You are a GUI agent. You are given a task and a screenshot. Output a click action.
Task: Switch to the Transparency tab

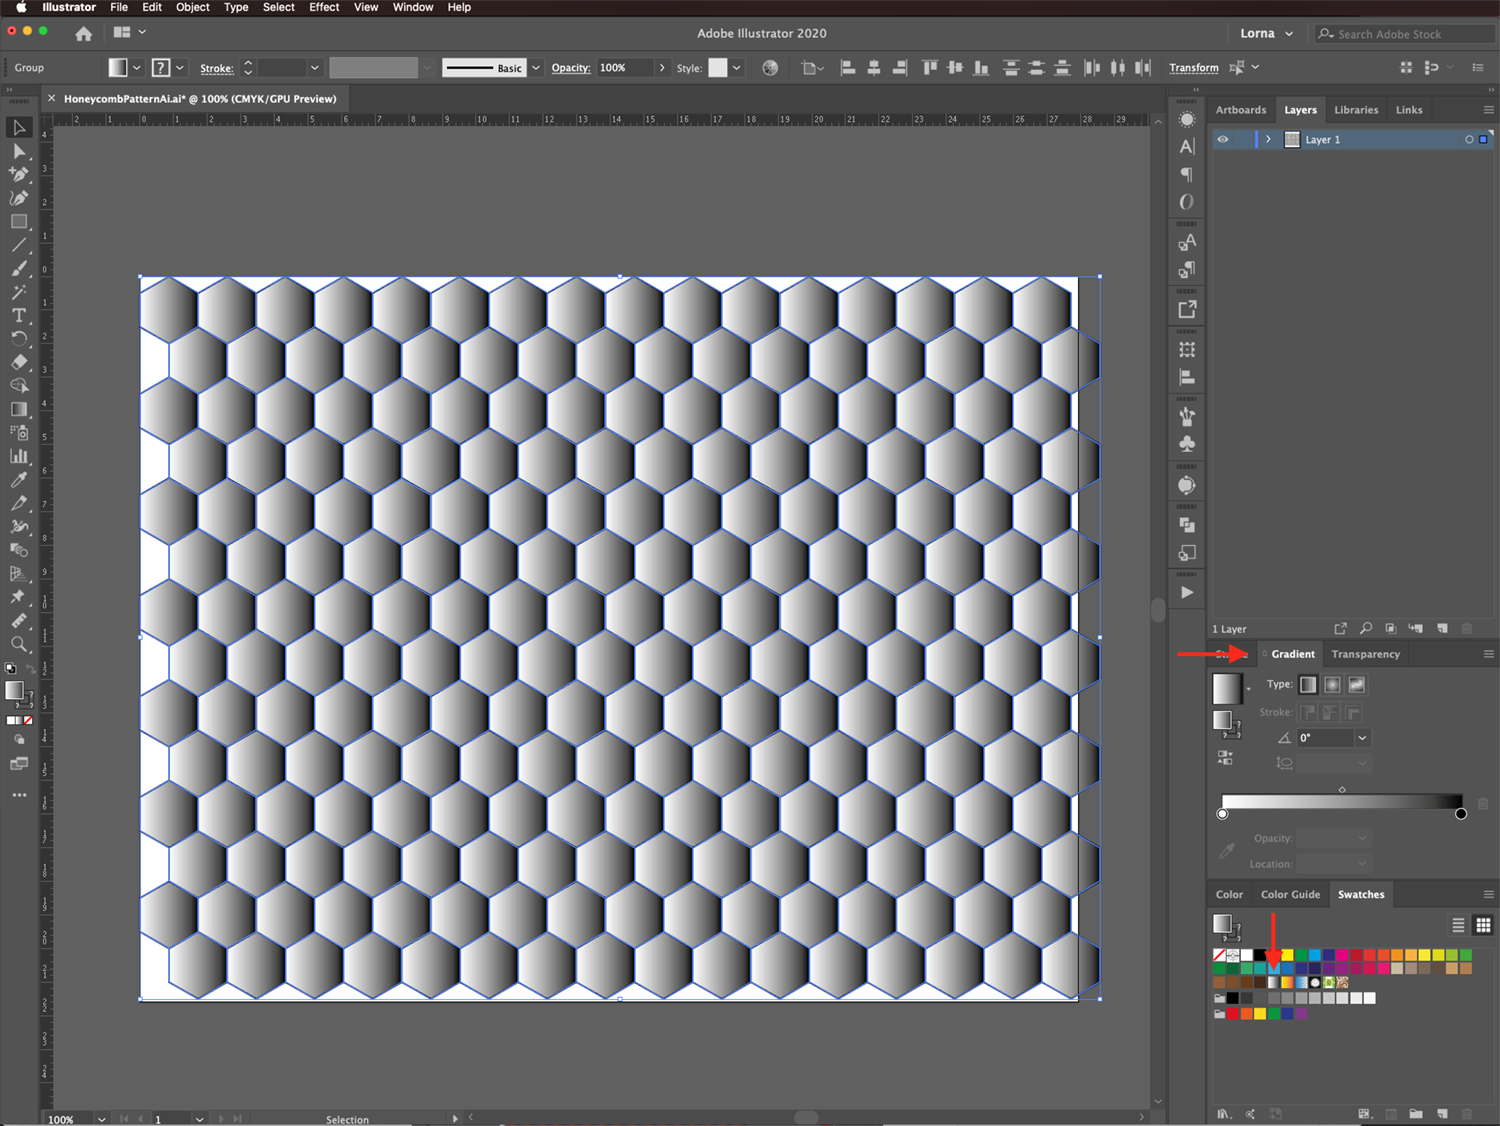1365,654
